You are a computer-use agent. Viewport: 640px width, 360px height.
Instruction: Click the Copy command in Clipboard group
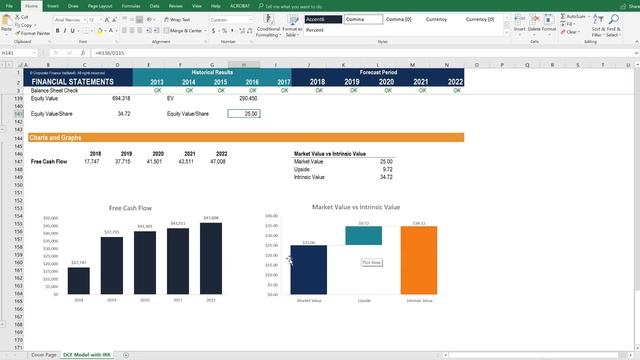tap(25, 25)
